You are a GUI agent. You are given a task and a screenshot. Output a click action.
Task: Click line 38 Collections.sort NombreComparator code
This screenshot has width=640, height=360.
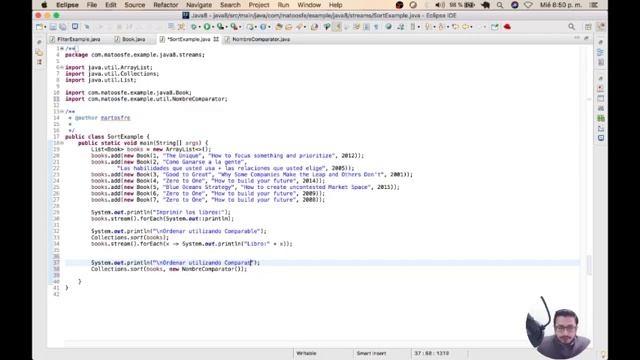[x=169, y=269]
